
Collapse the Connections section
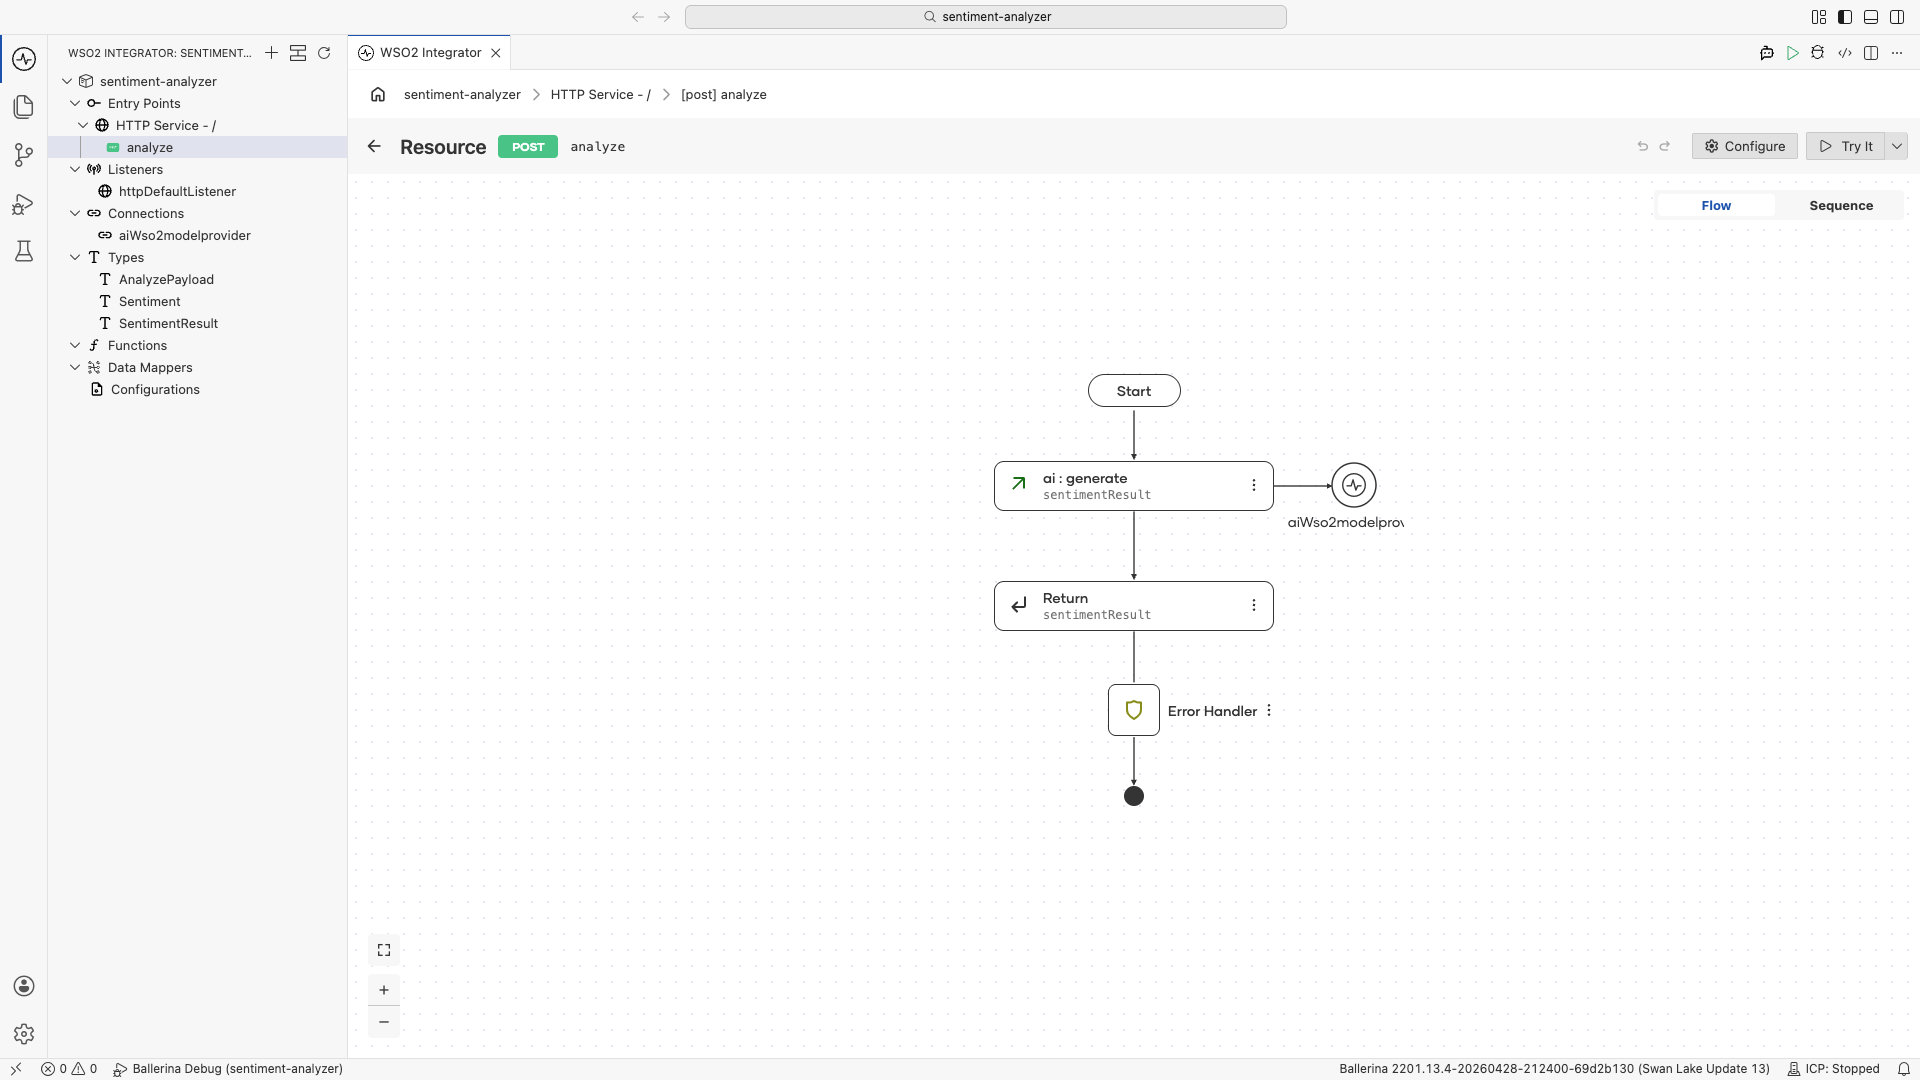tap(75, 213)
